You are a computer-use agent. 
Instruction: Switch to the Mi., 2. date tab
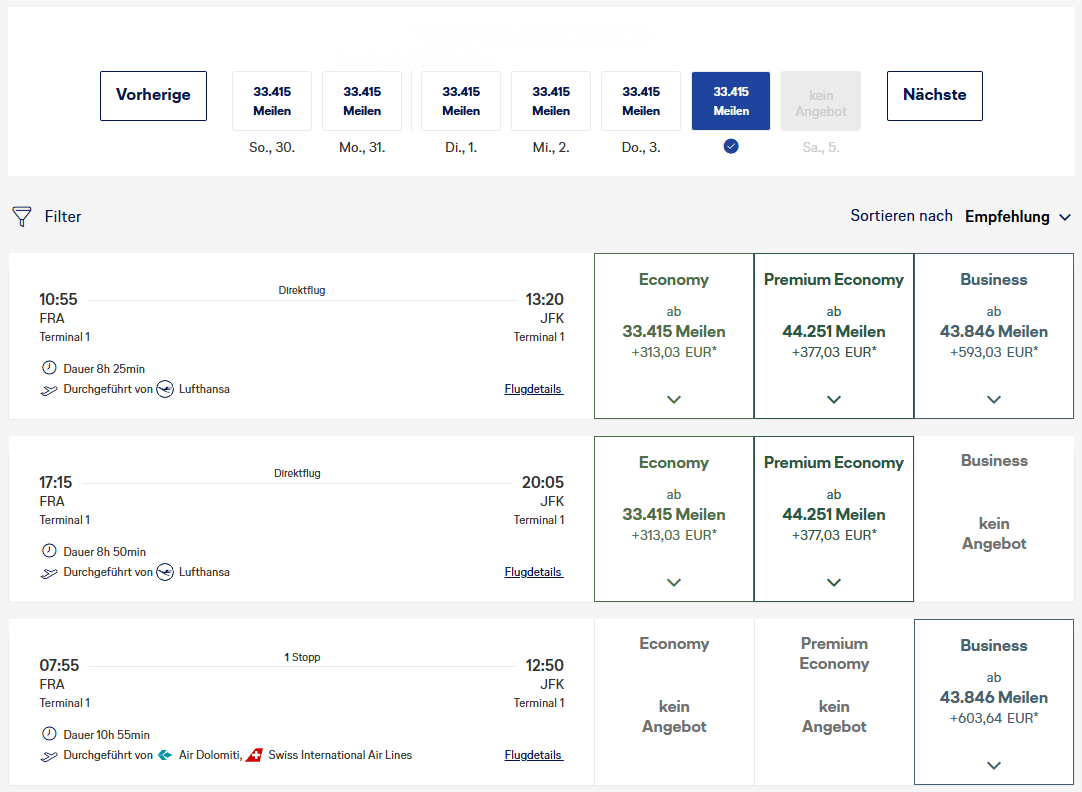(550, 100)
